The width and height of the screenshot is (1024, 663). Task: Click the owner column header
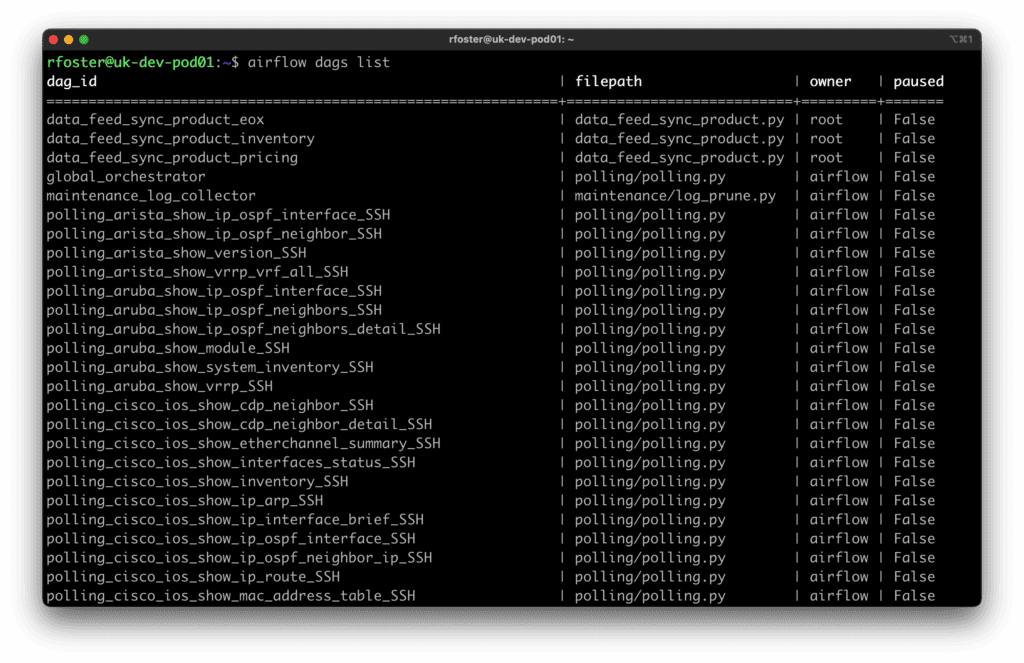point(830,81)
